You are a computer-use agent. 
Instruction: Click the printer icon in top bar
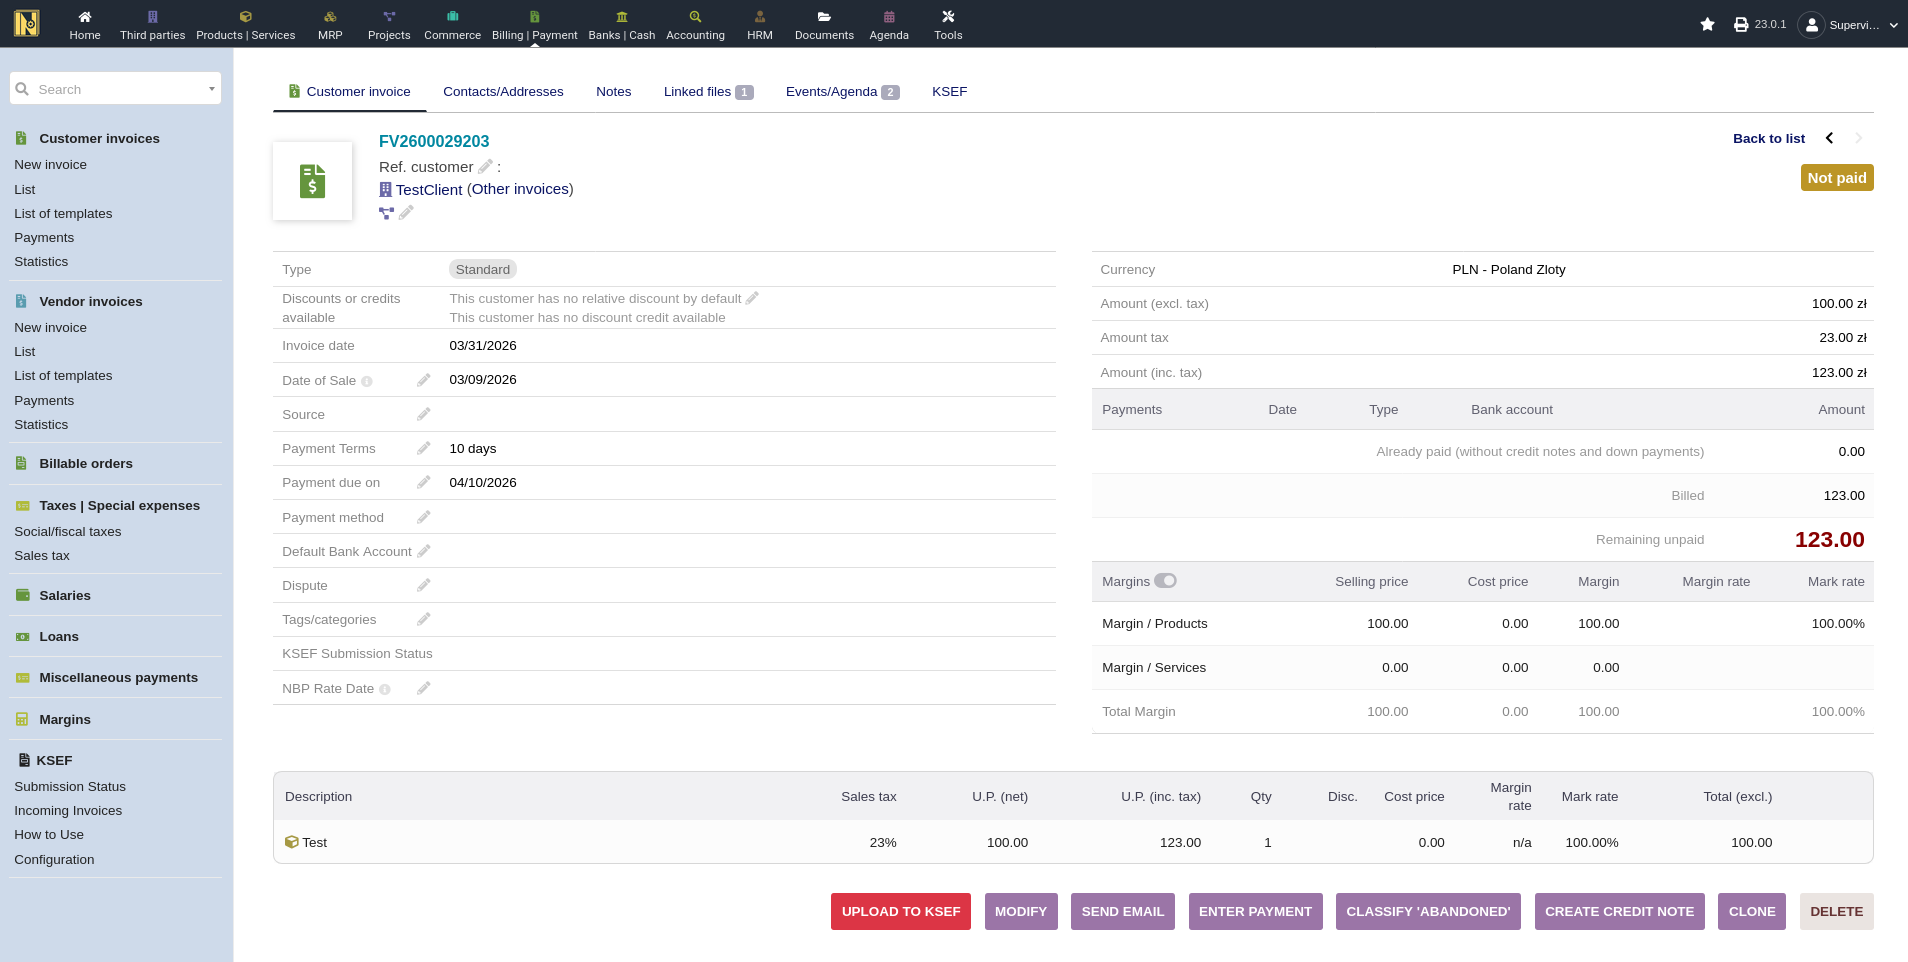1741,24
